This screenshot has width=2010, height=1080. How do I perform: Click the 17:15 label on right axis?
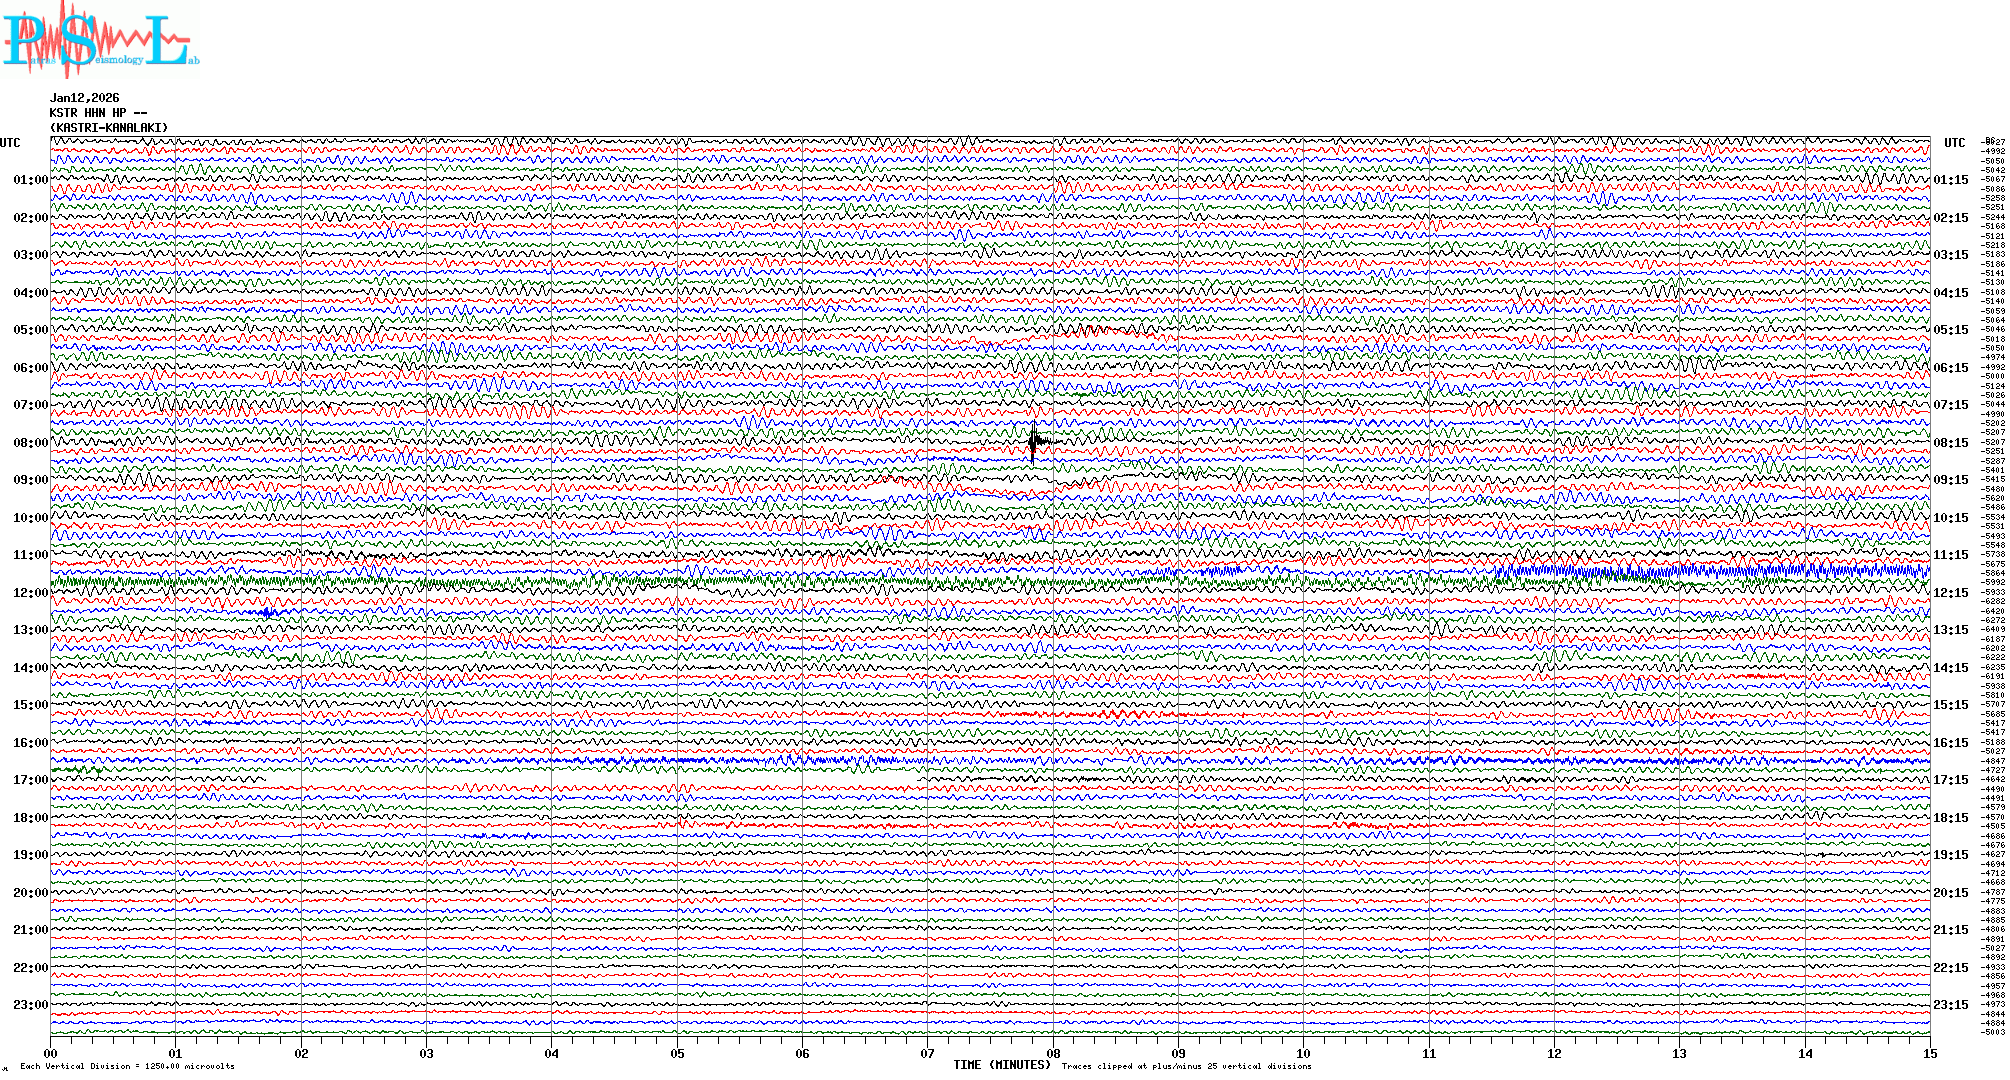pyautogui.click(x=1950, y=780)
